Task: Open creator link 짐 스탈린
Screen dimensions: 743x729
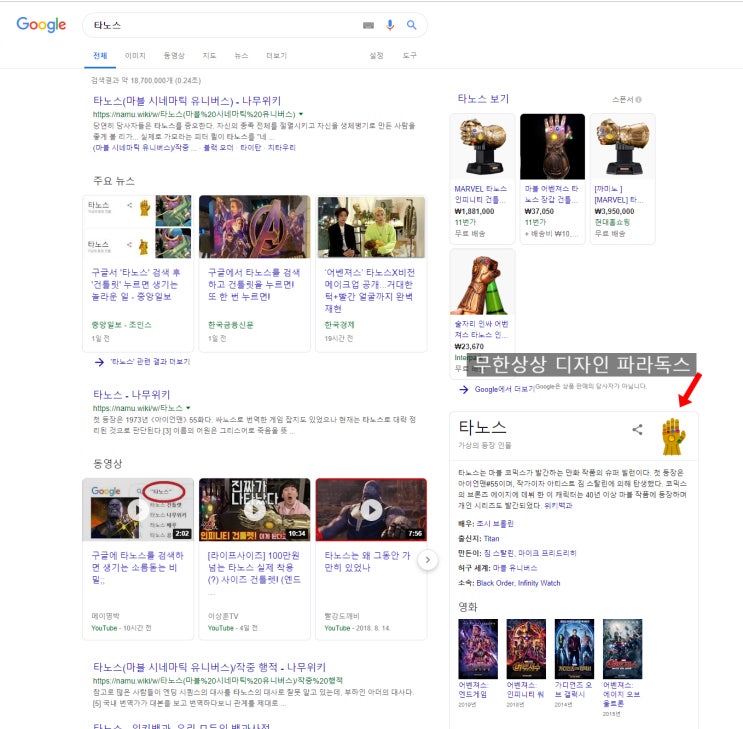Action: [498, 553]
